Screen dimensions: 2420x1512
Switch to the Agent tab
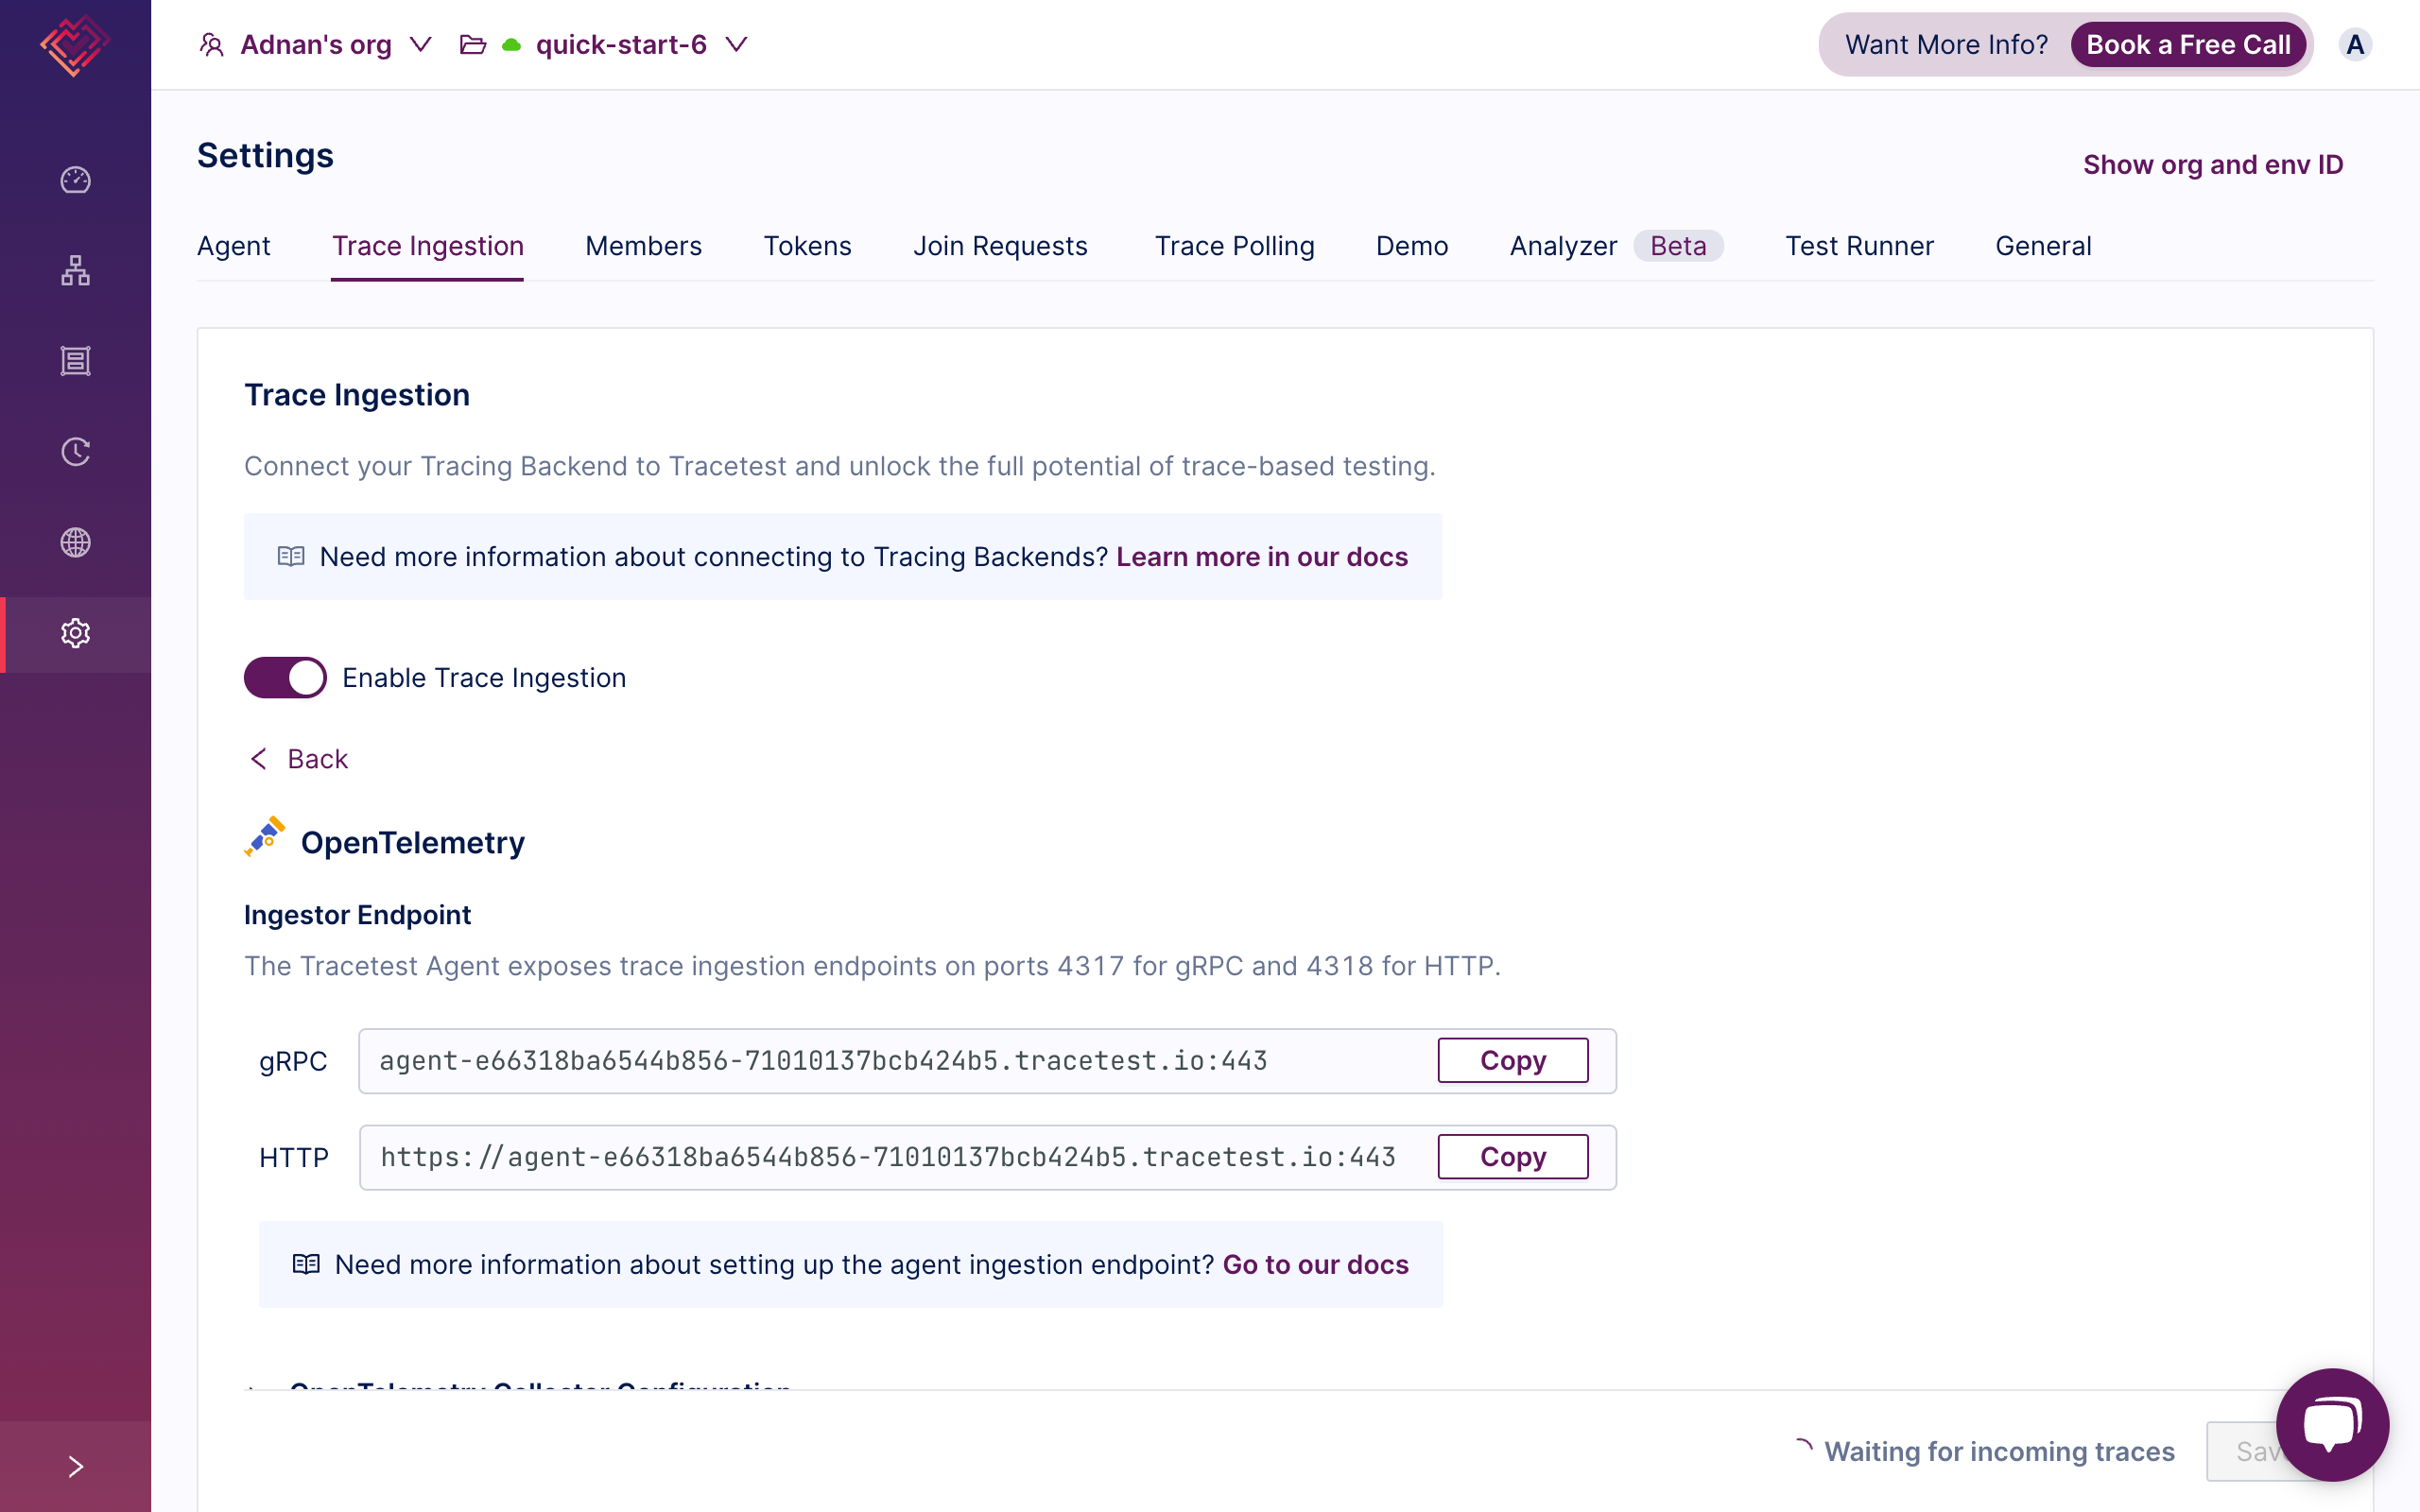233,246
